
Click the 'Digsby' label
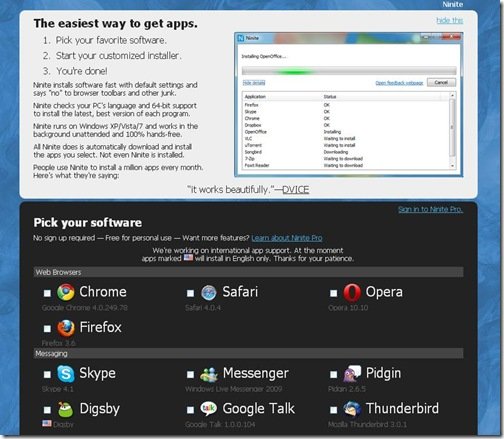[100, 409]
